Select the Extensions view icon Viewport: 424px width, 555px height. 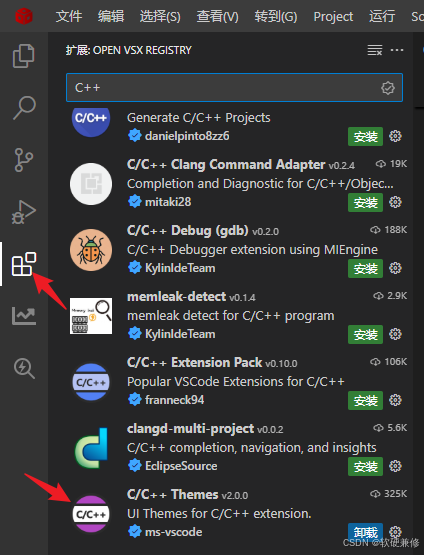pos(24,264)
